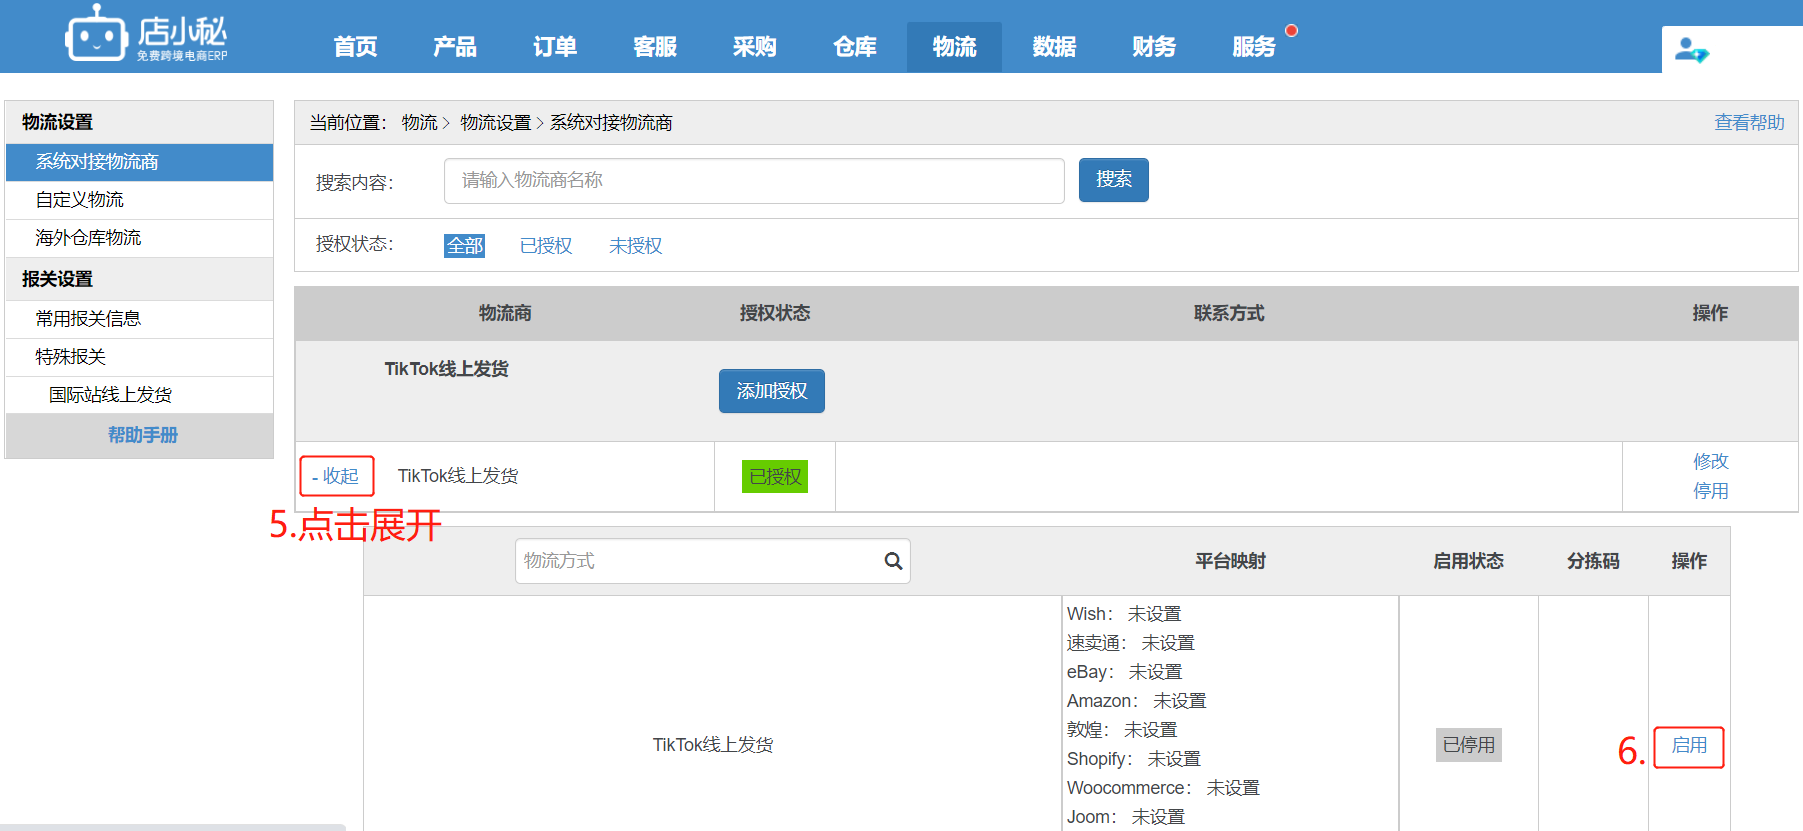
Task: Open 常用报关信息 in the sidebar
Action: pyautogui.click(x=139, y=319)
